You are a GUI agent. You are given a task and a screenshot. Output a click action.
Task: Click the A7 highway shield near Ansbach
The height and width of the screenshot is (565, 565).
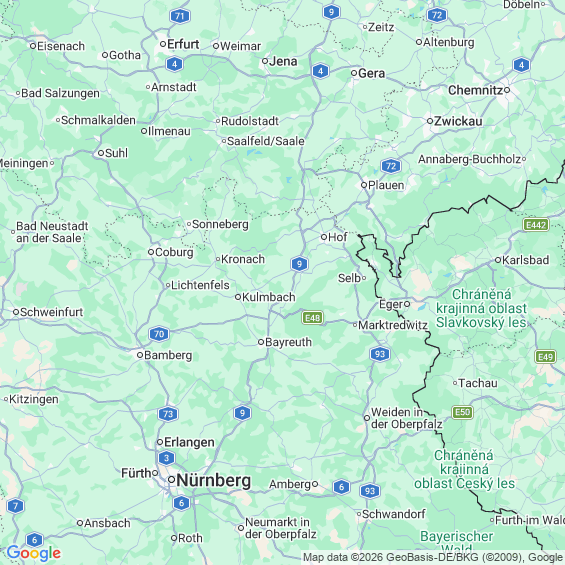(x=15, y=506)
